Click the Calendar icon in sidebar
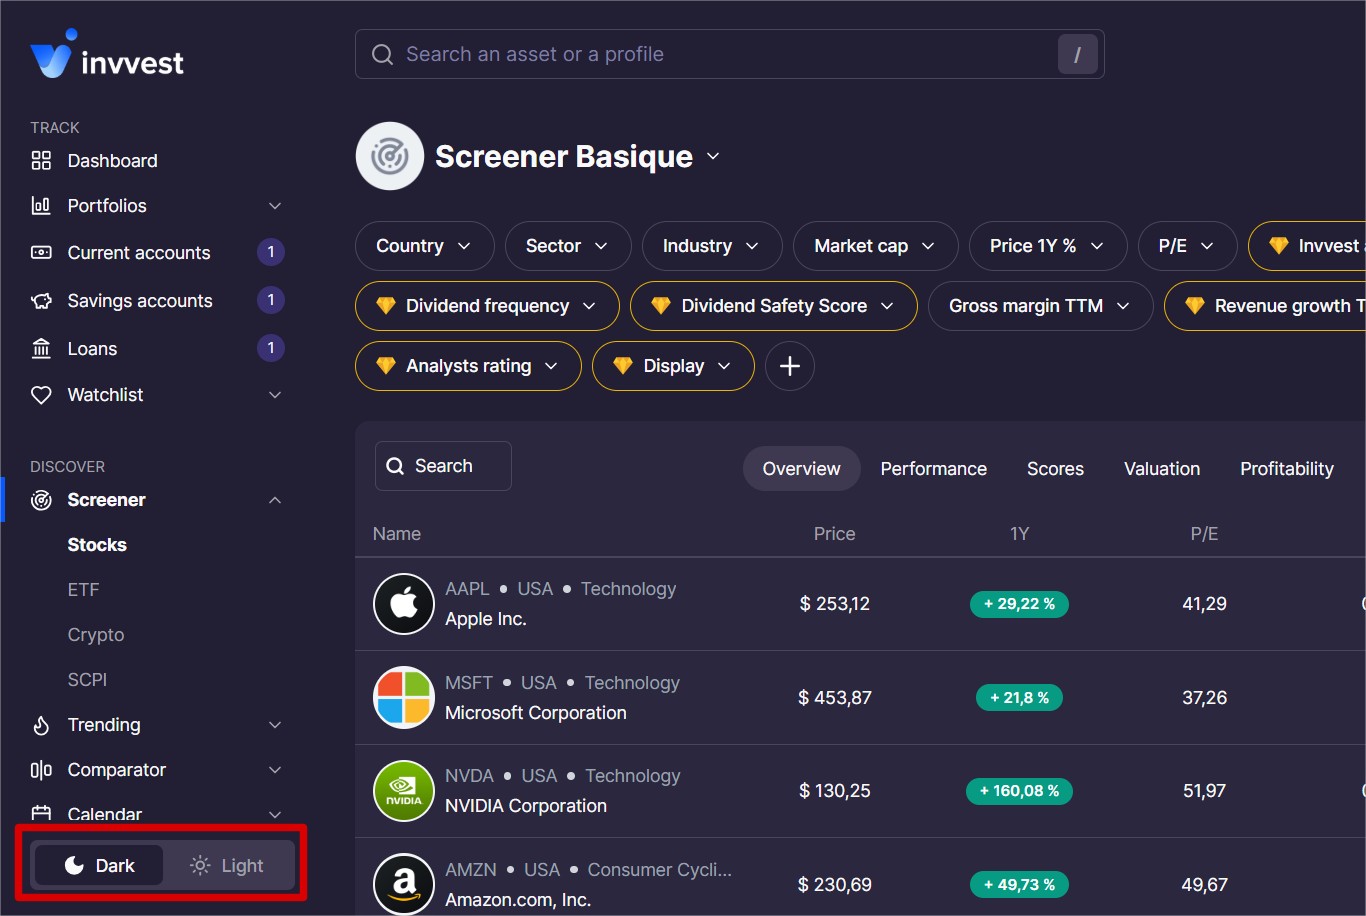 coord(41,814)
